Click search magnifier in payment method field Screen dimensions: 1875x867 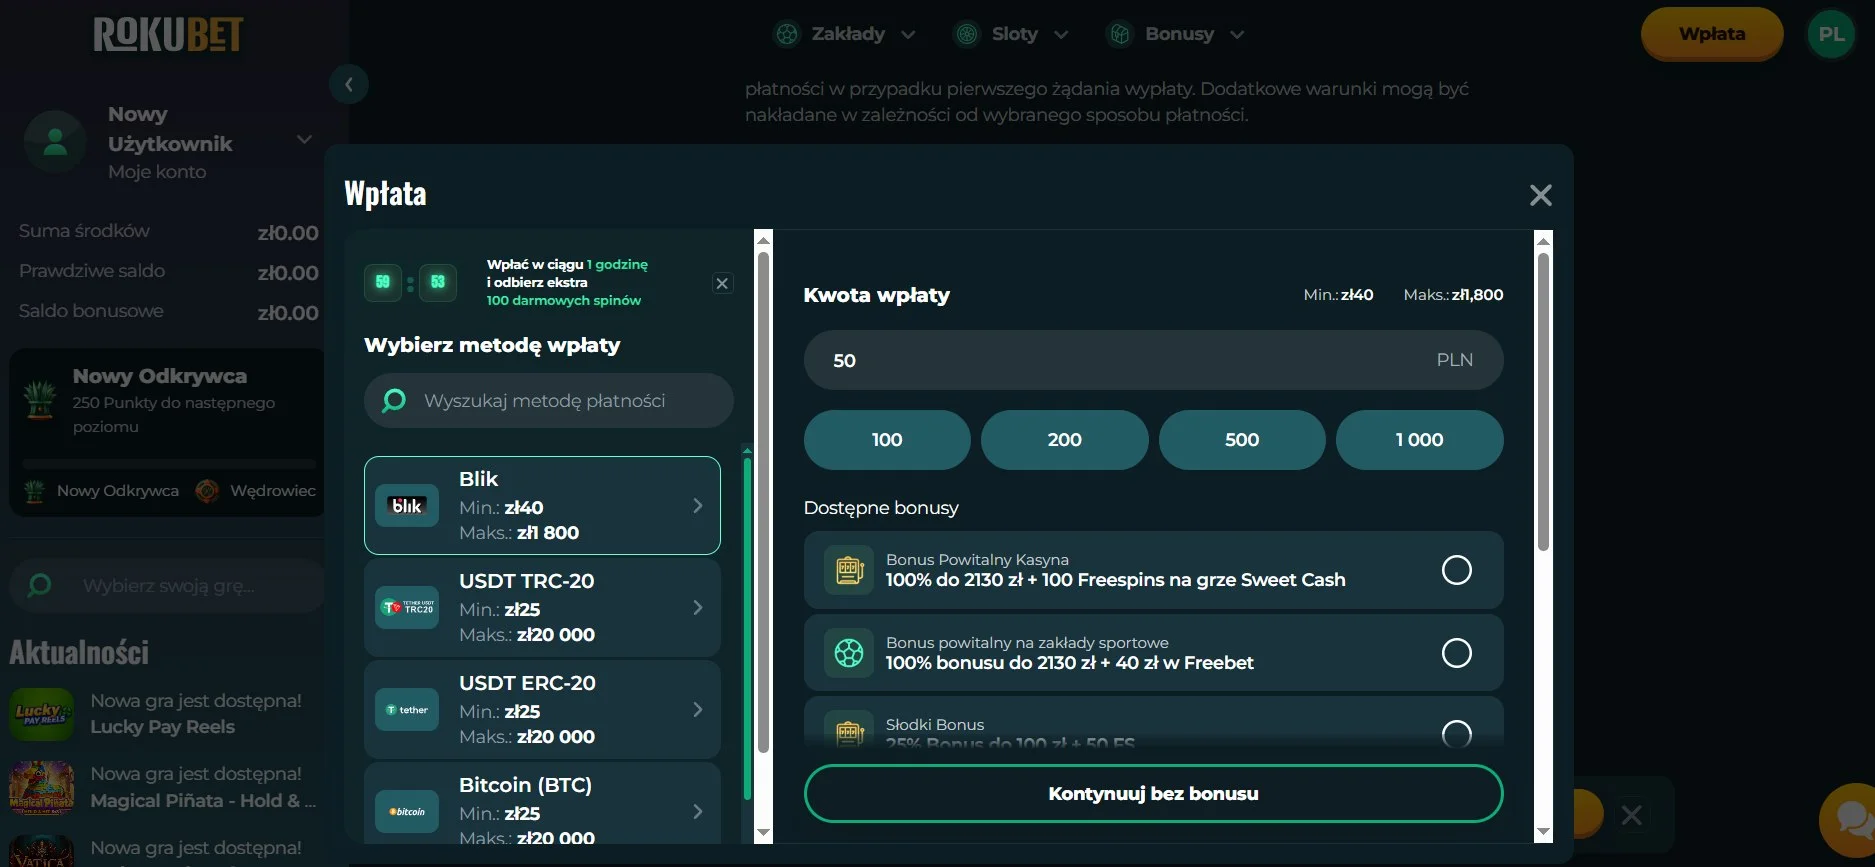(394, 401)
